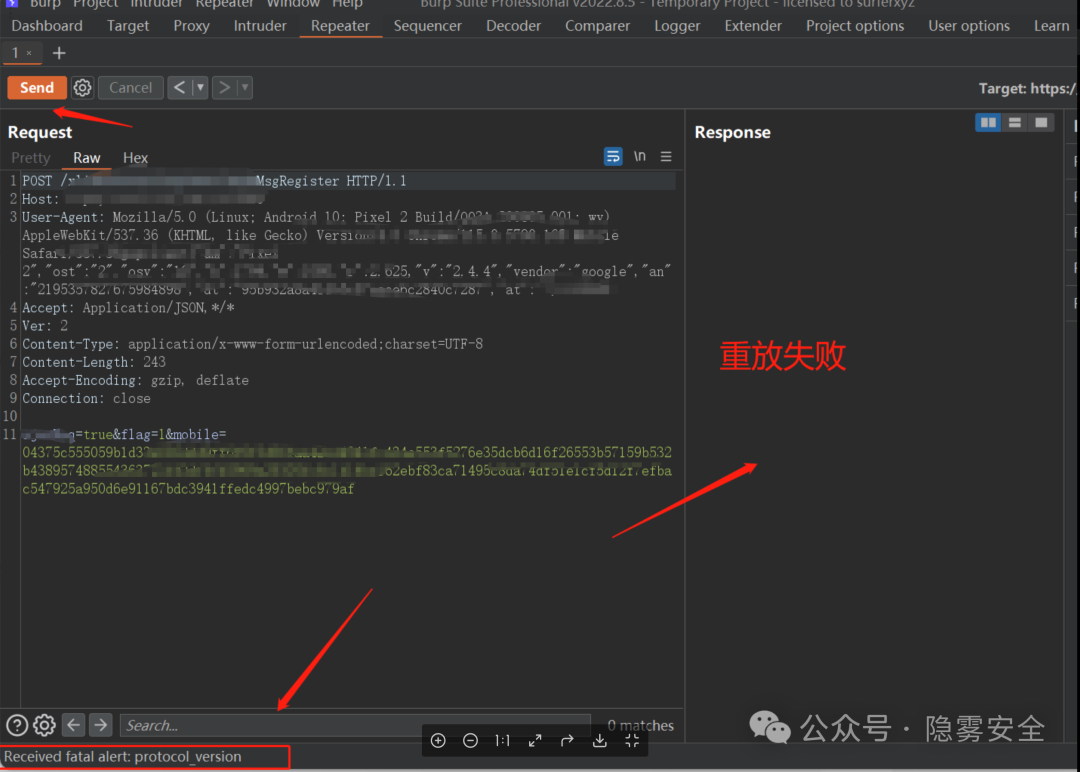
Task: Click the Ver: 2 header line
Action: coord(45,326)
